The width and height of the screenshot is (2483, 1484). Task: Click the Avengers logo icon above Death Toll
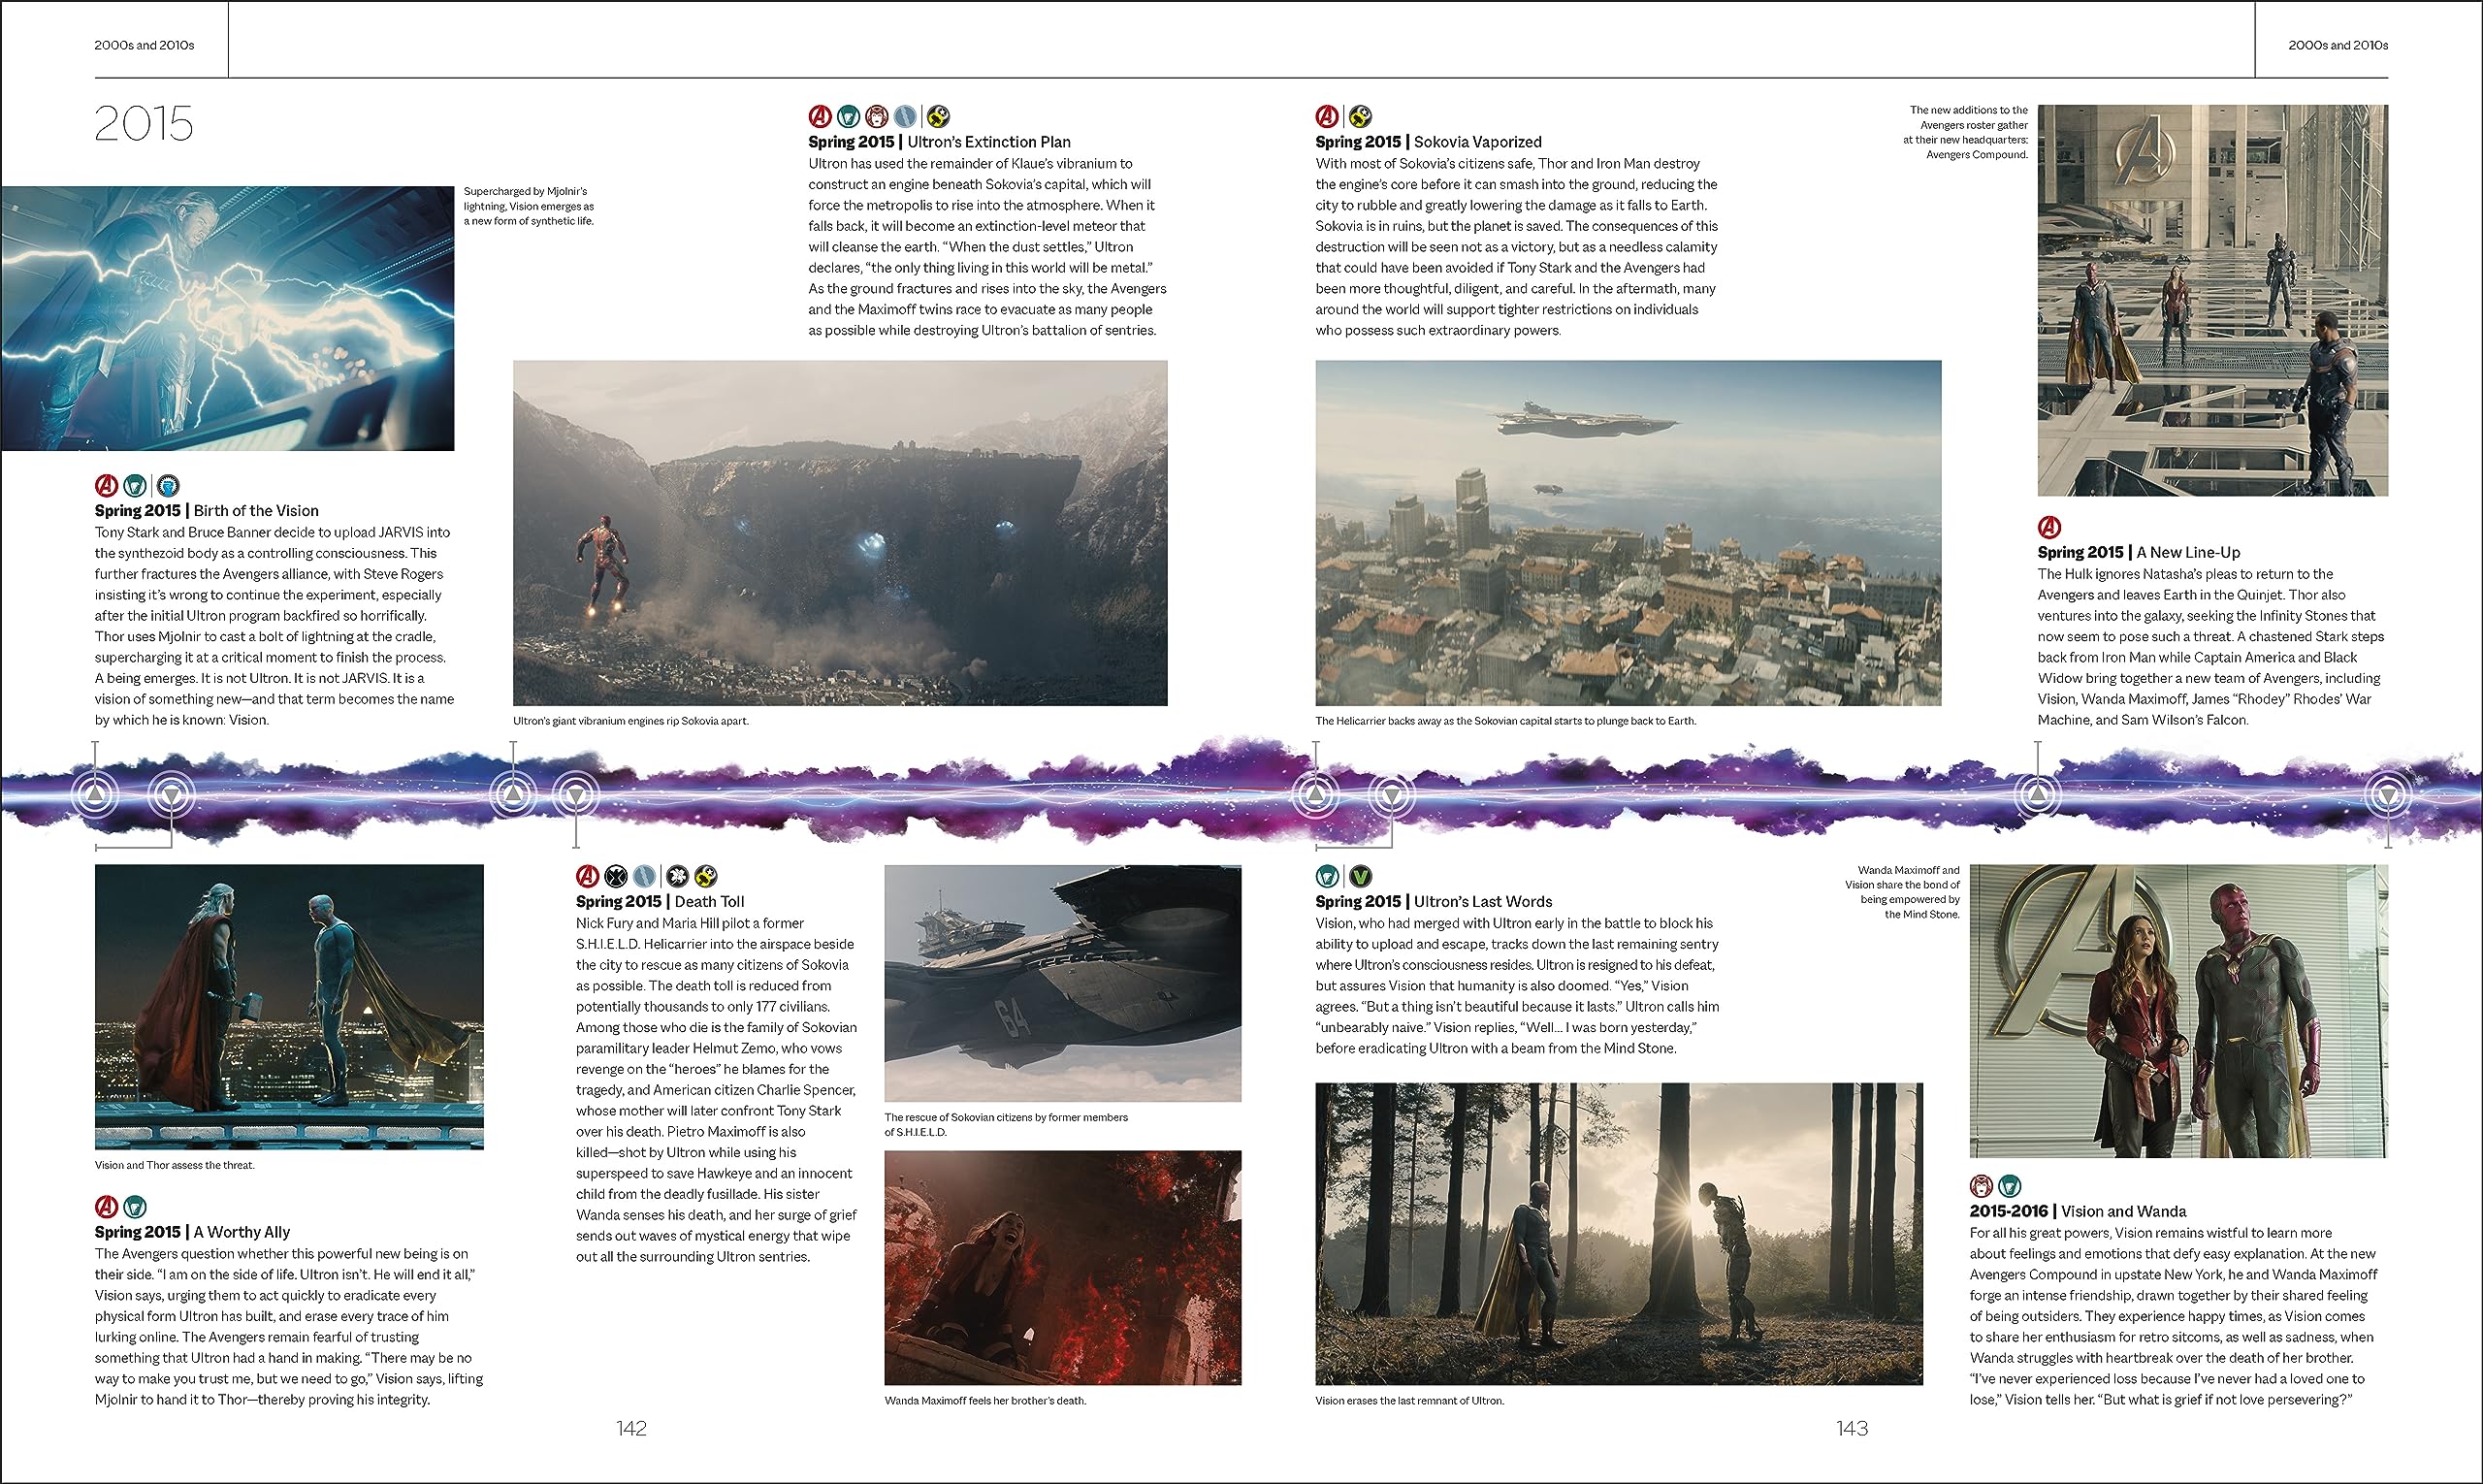(588, 877)
